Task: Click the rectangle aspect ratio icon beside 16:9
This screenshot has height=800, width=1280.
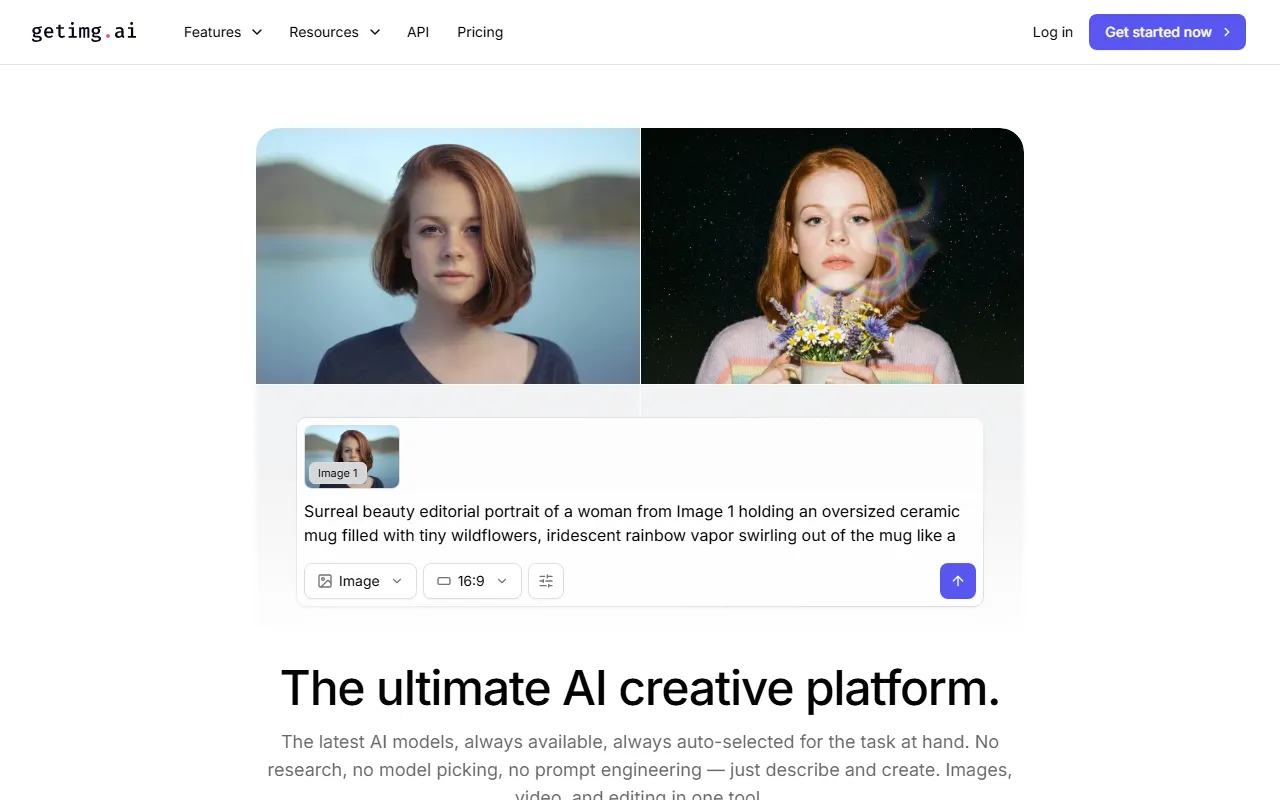Action: [444, 581]
